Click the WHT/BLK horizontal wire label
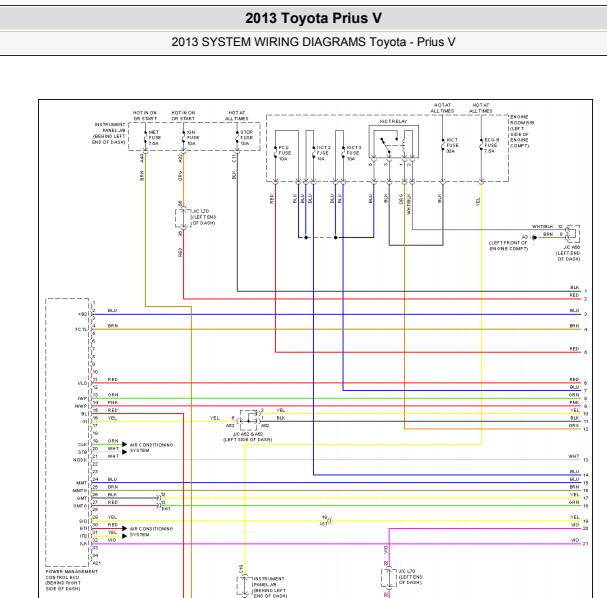This screenshot has height=598, width=607. click(542, 226)
